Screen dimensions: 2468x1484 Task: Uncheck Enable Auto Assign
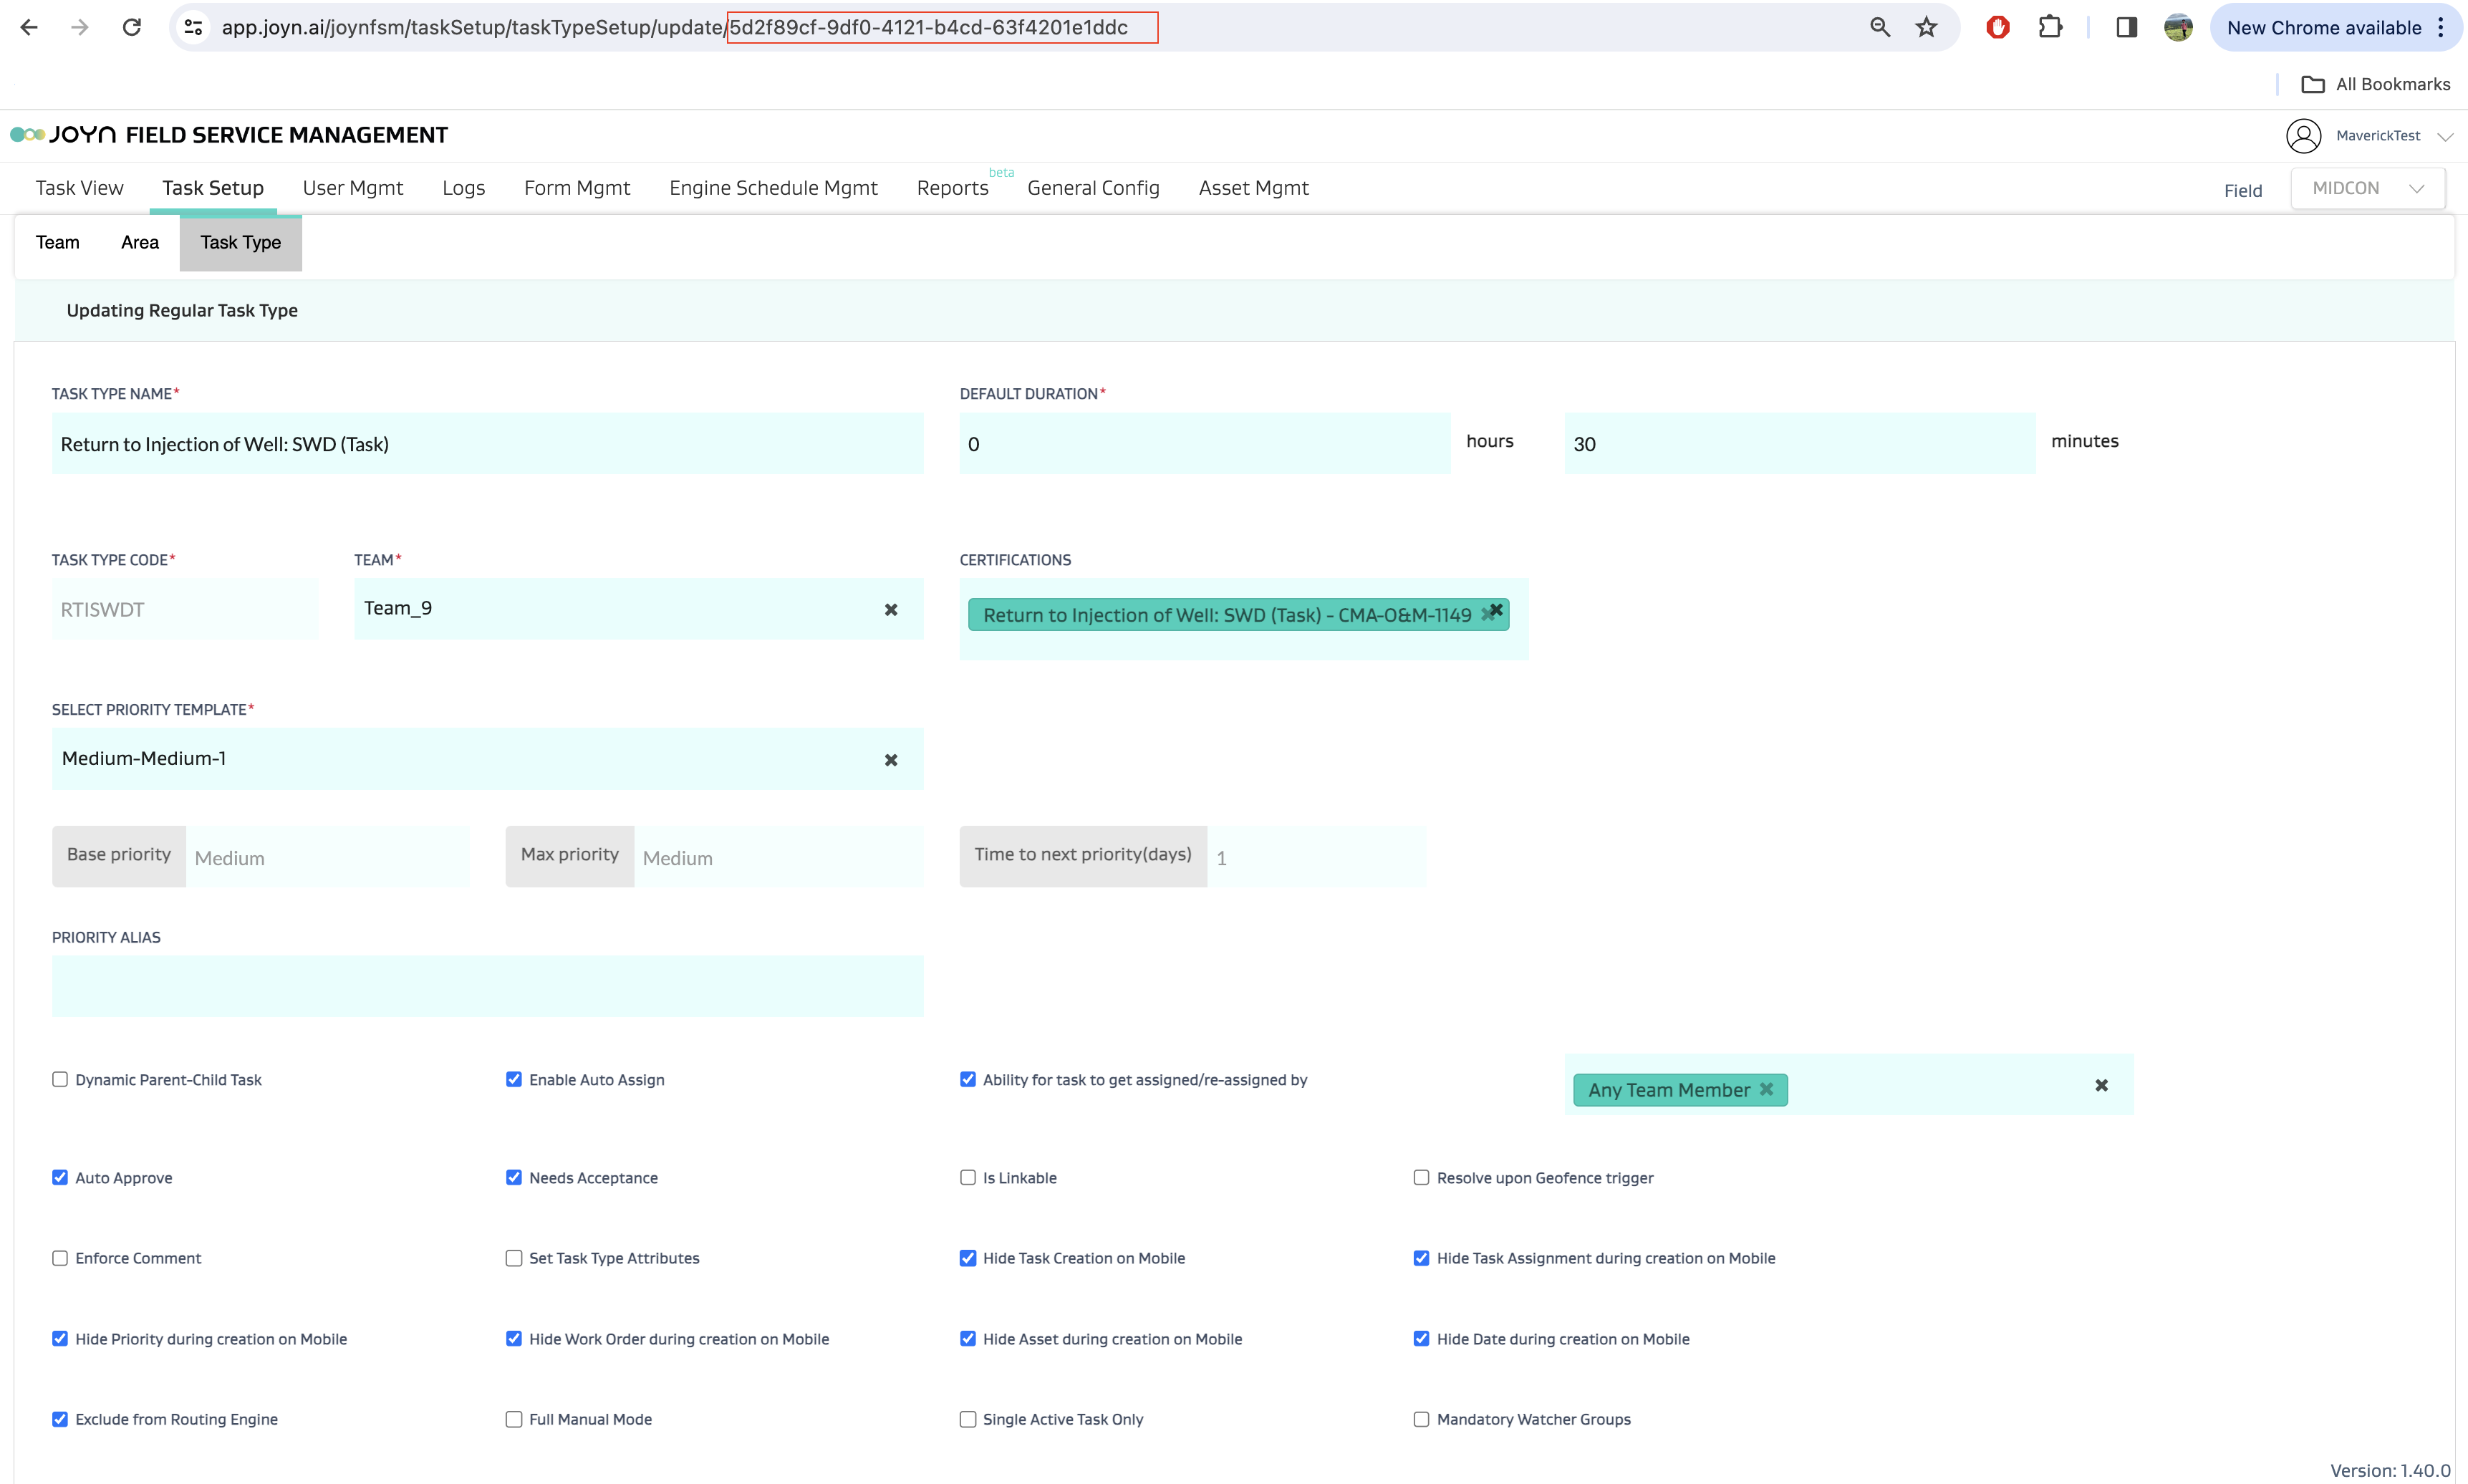pos(514,1079)
